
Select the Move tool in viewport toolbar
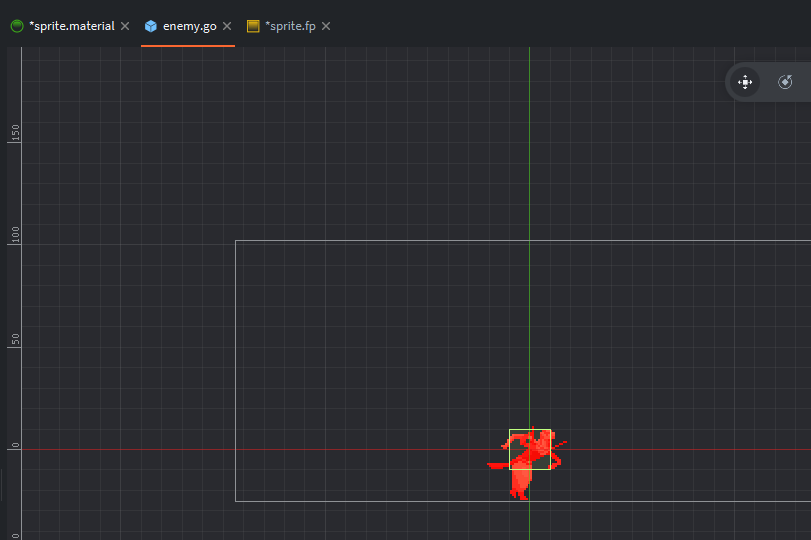click(x=745, y=82)
